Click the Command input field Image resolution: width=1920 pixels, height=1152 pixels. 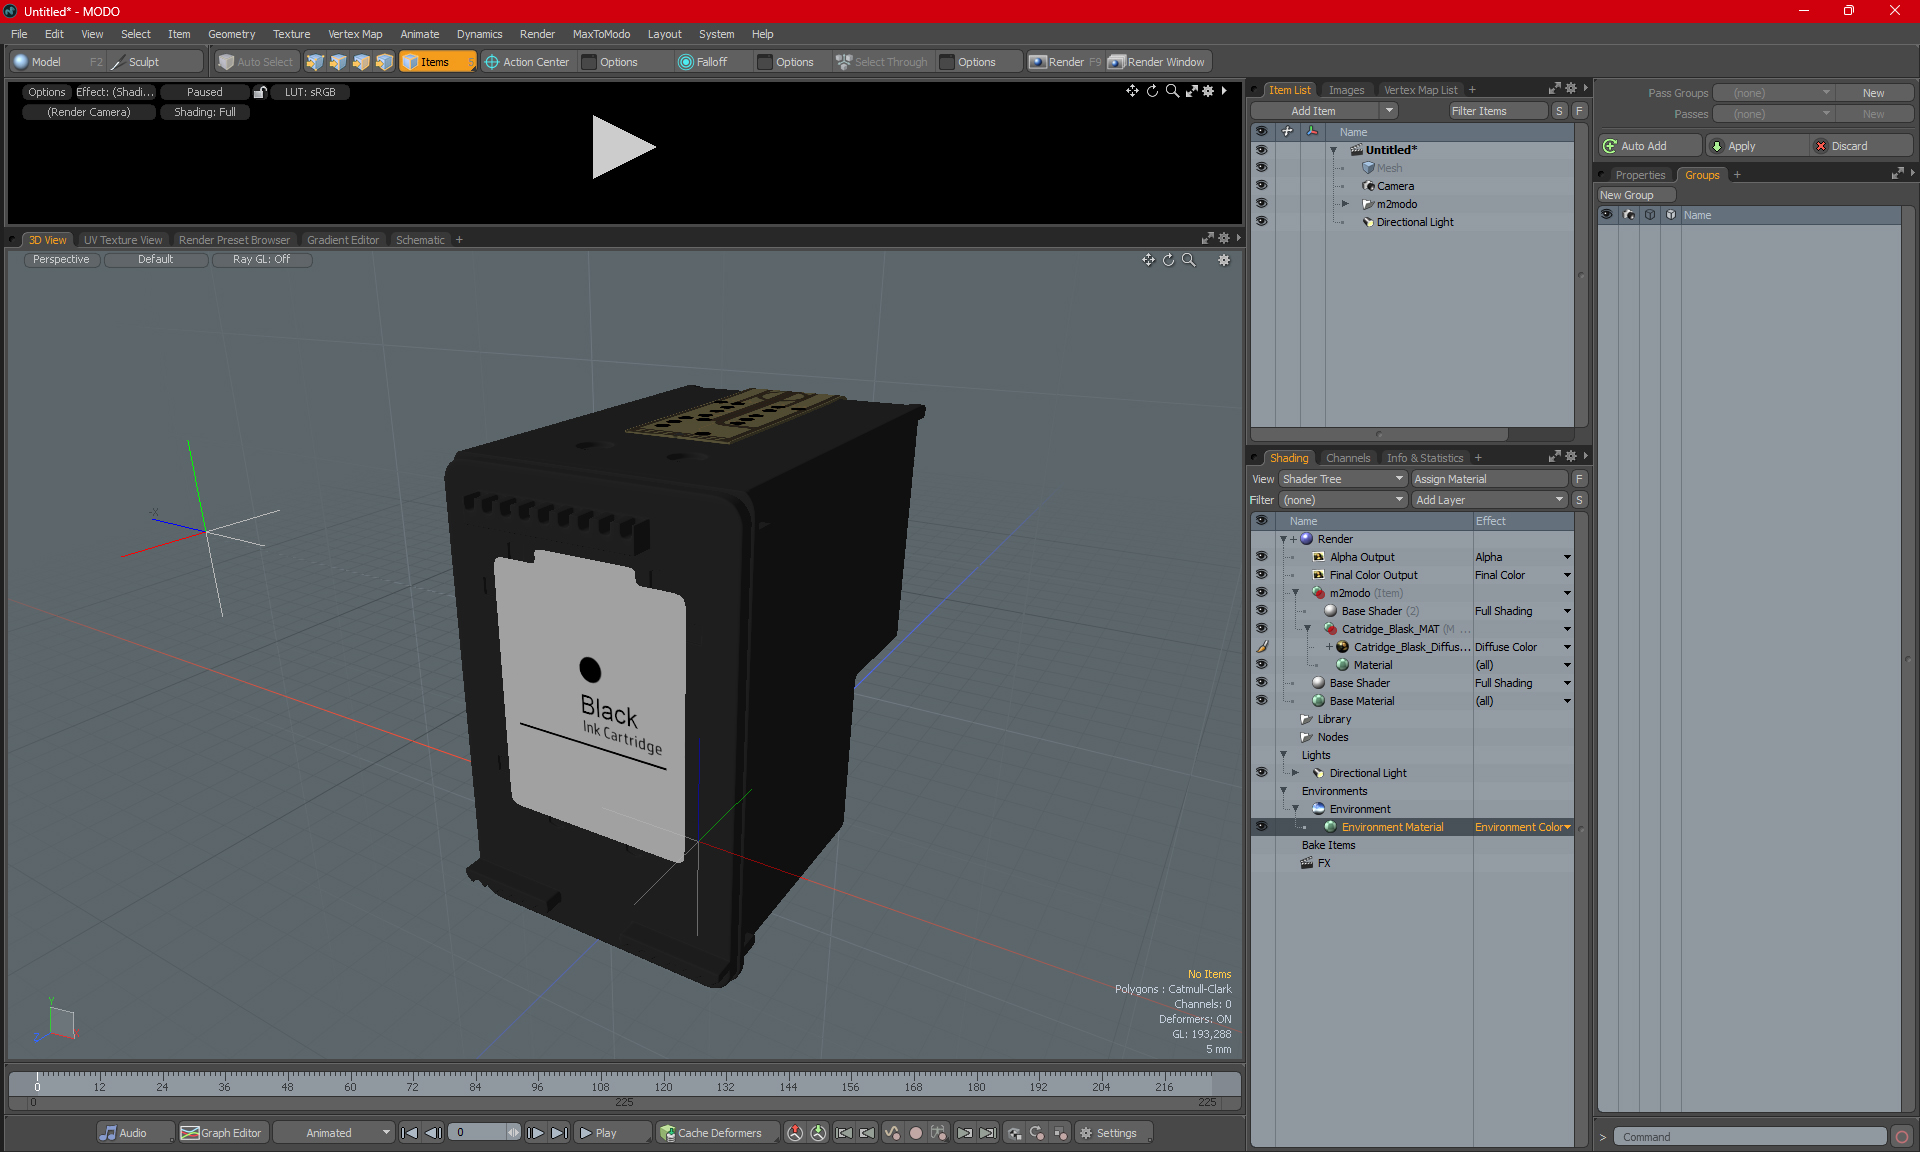(1751, 1137)
